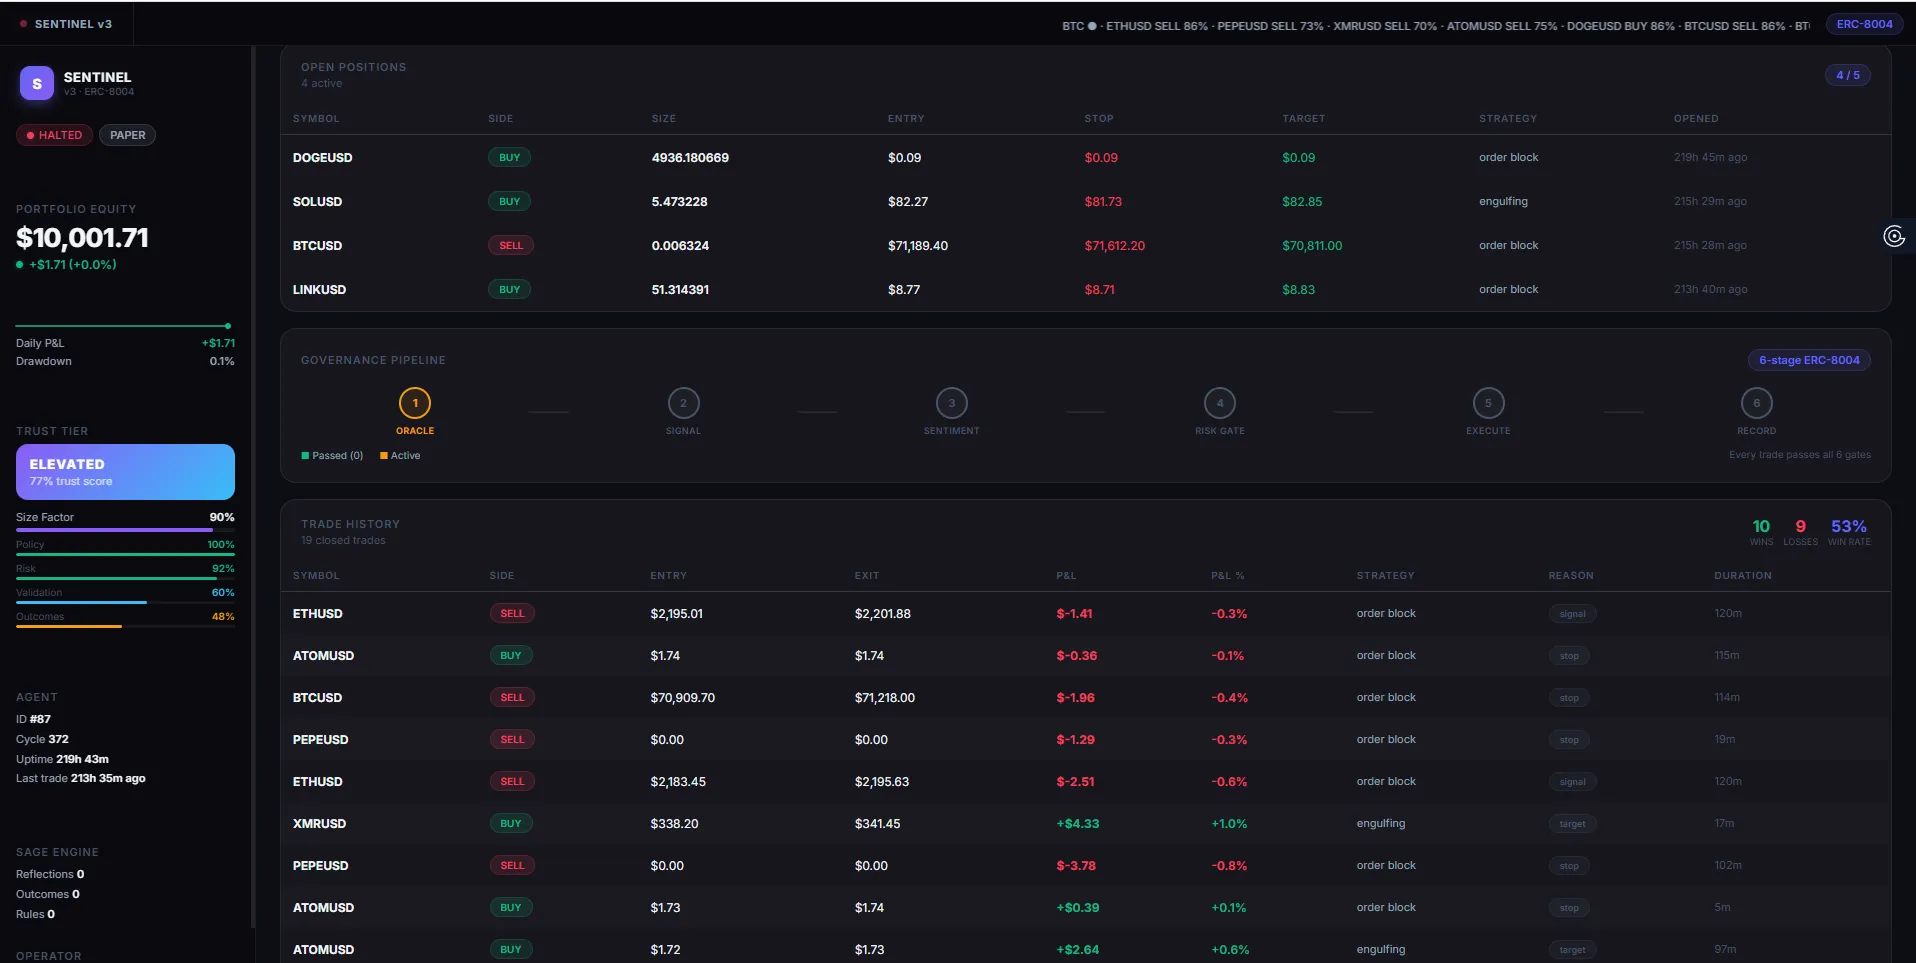Select the RISK GATE pipeline icon
The height and width of the screenshot is (963, 1916).
click(1219, 403)
